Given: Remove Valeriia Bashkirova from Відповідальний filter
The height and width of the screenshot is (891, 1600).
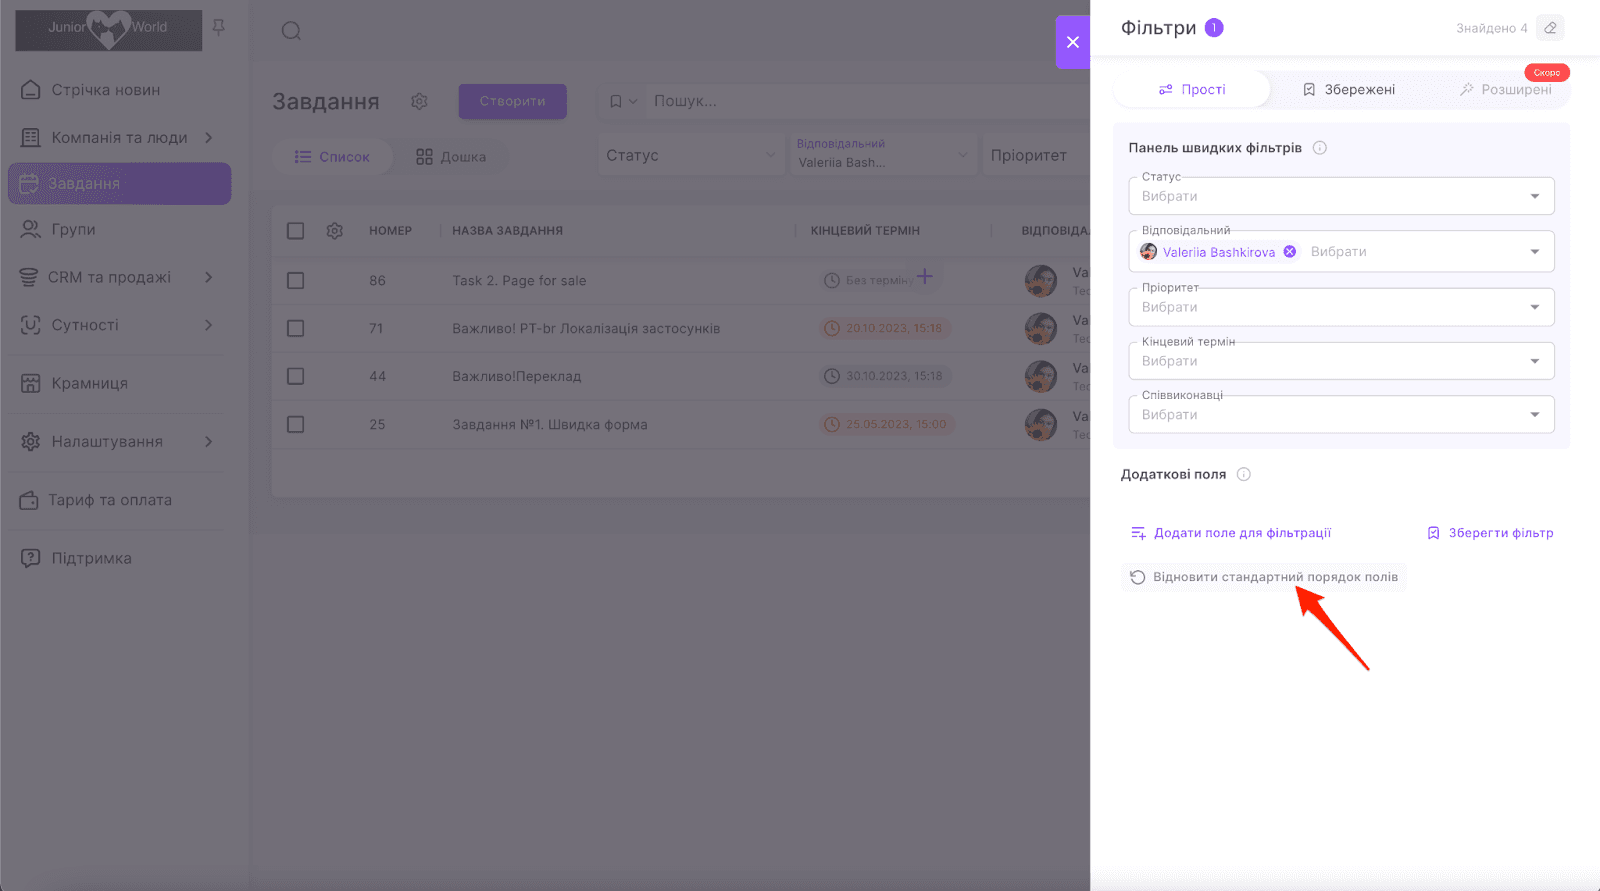Looking at the screenshot, I should (1290, 252).
